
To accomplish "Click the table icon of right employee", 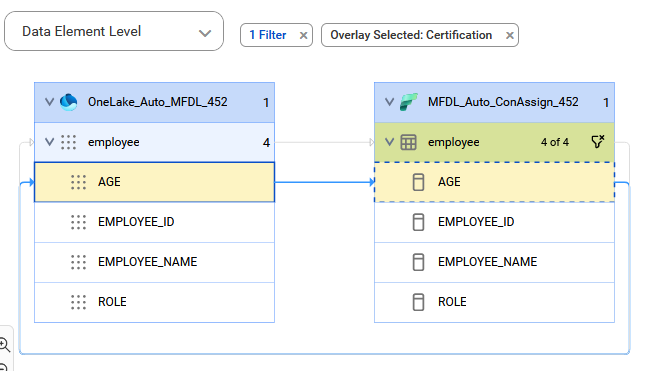I will coord(409,142).
